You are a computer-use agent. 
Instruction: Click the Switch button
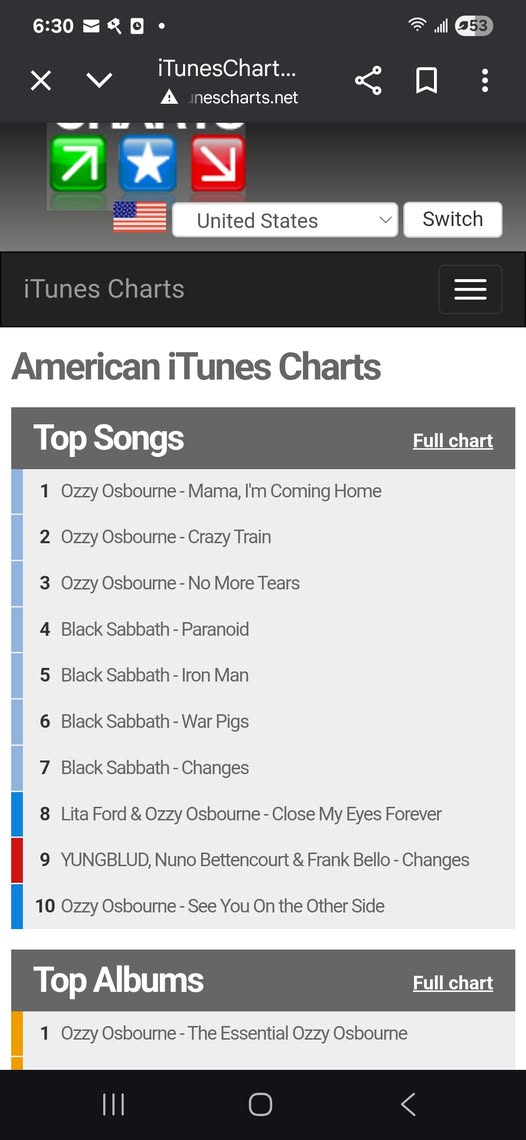coord(453,220)
